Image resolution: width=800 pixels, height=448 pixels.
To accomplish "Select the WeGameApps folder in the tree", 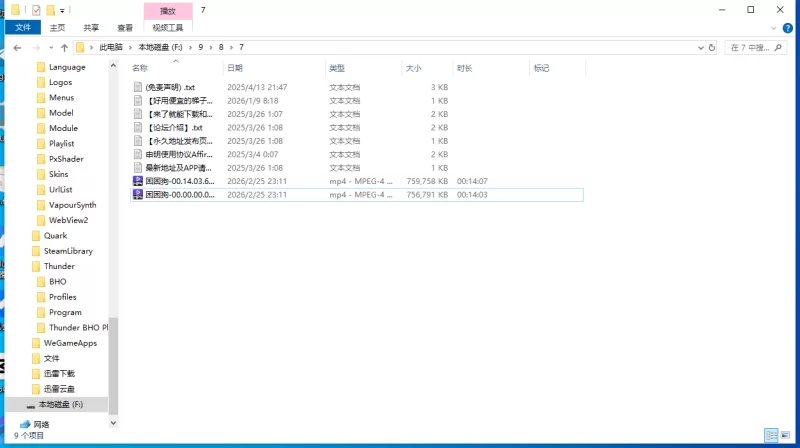I will (70, 343).
